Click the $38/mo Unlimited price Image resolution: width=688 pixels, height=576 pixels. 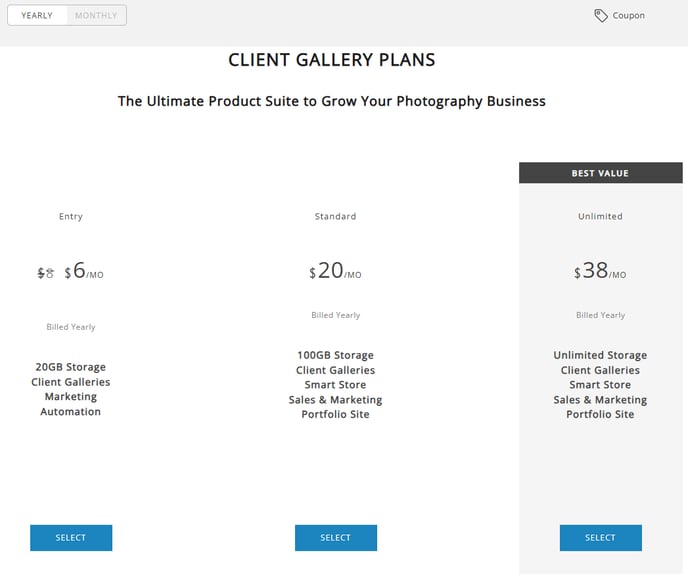pos(600,271)
